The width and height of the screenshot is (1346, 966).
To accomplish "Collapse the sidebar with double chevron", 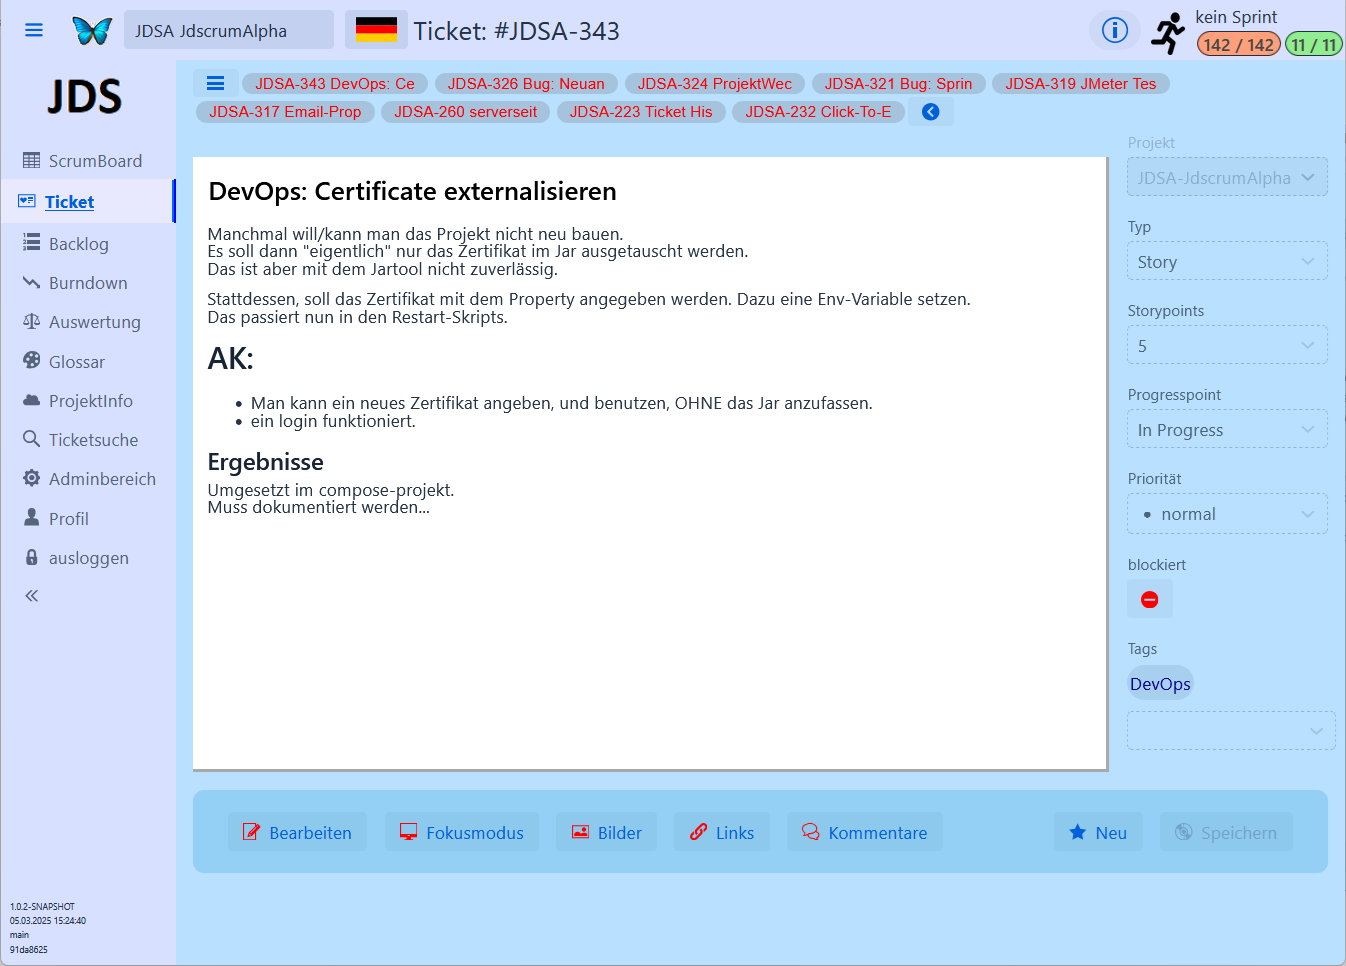I will (32, 596).
